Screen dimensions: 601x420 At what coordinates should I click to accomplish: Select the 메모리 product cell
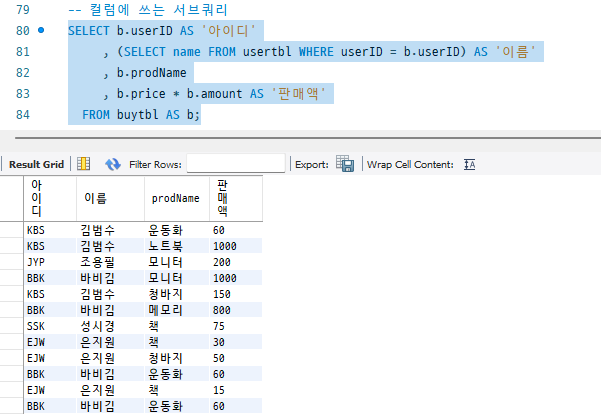click(177, 310)
